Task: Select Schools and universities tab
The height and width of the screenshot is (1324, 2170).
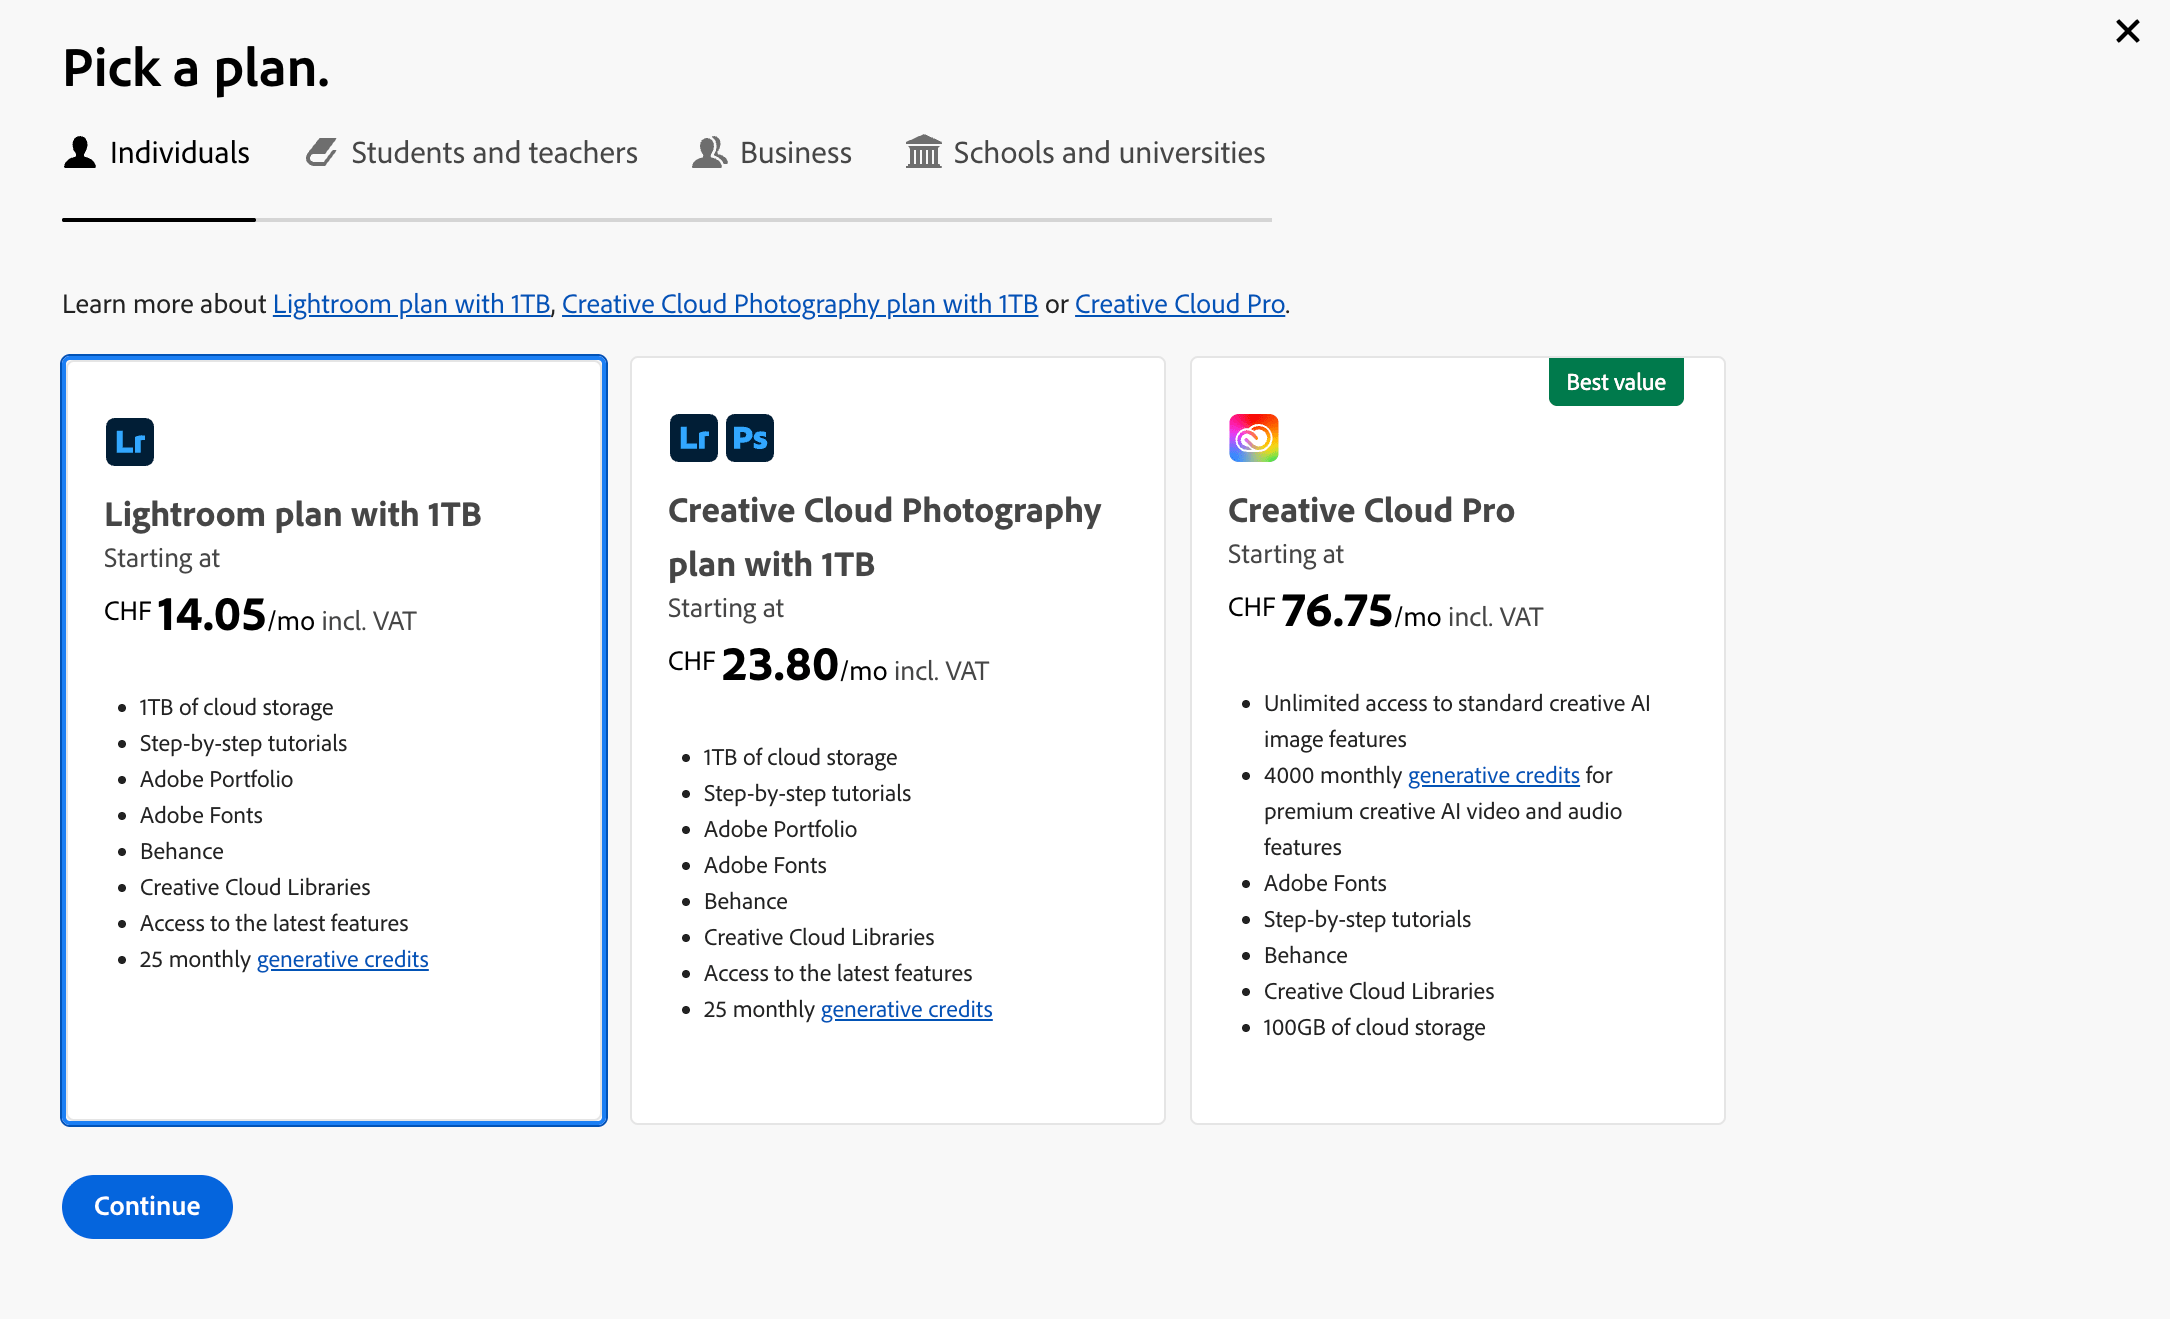Action: [x=1108, y=153]
